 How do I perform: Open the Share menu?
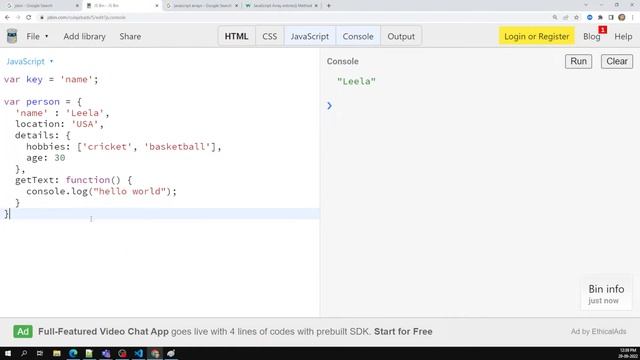[130, 36]
